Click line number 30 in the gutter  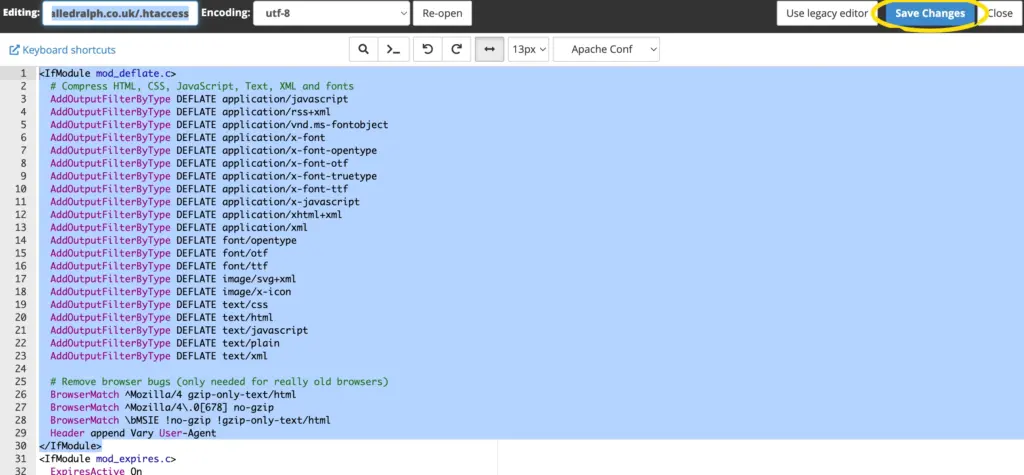click(23, 446)
